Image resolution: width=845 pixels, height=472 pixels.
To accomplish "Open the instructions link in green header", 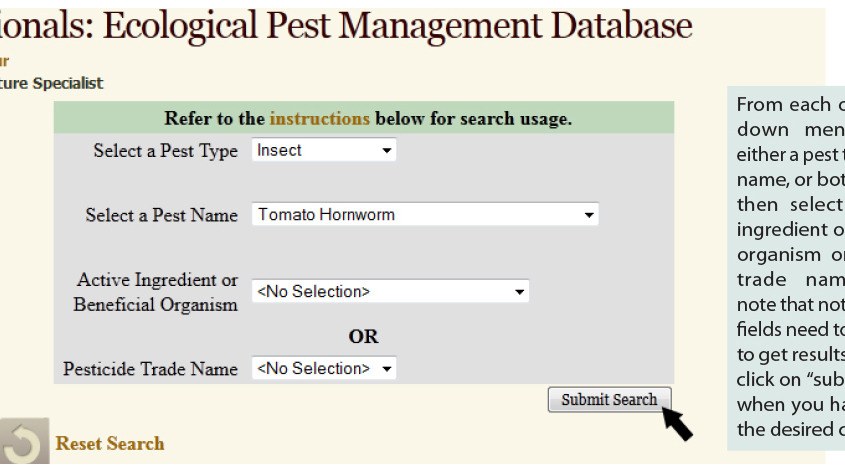I will coord(319,119).
